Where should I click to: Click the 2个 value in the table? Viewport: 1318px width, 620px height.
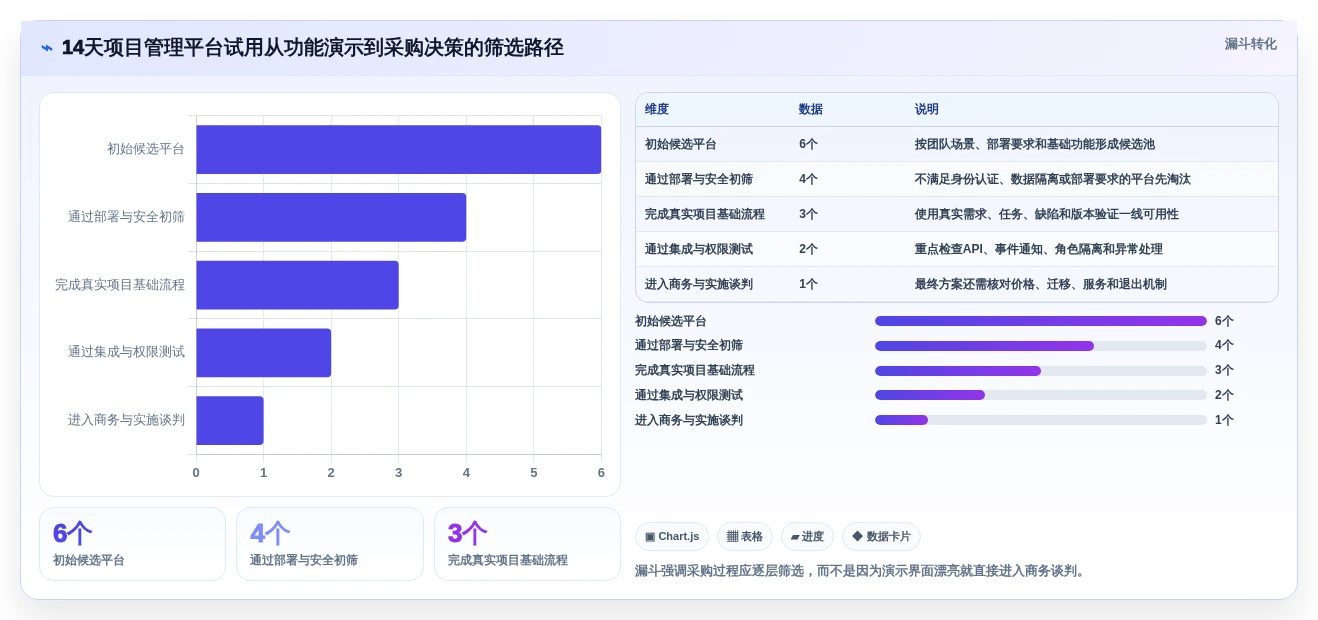[808, 249]
